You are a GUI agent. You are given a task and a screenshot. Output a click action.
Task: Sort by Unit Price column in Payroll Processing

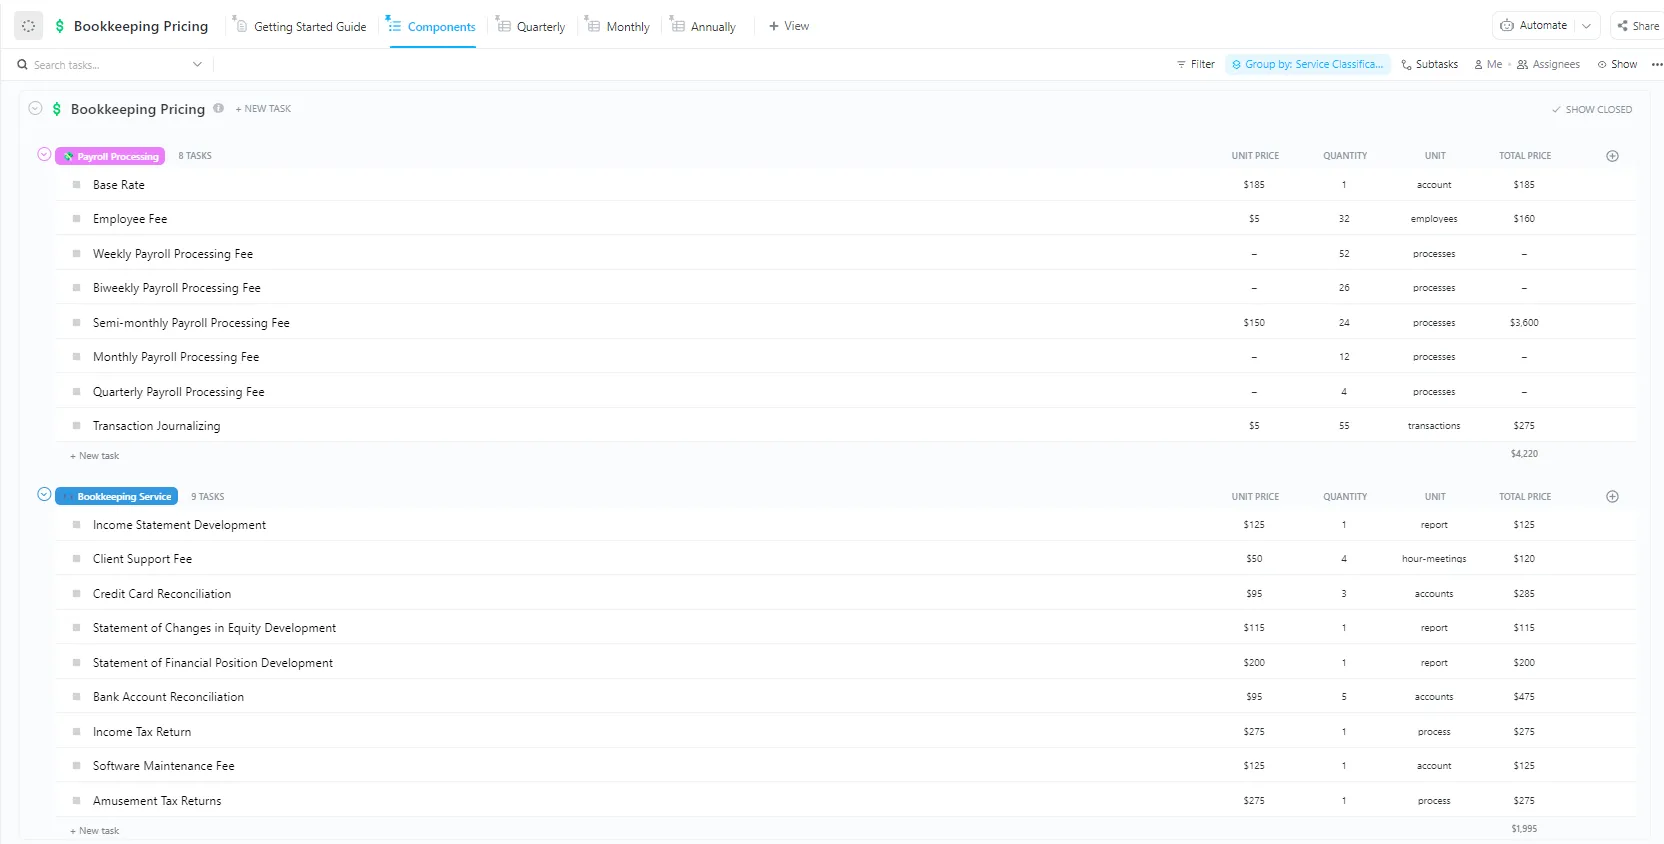point(1255,156)
